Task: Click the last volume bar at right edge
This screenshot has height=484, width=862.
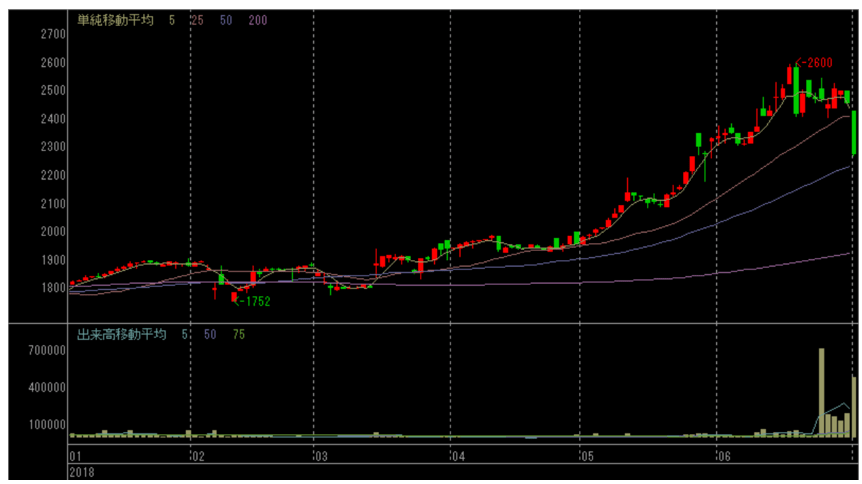Action: click(x=854, y=407)
